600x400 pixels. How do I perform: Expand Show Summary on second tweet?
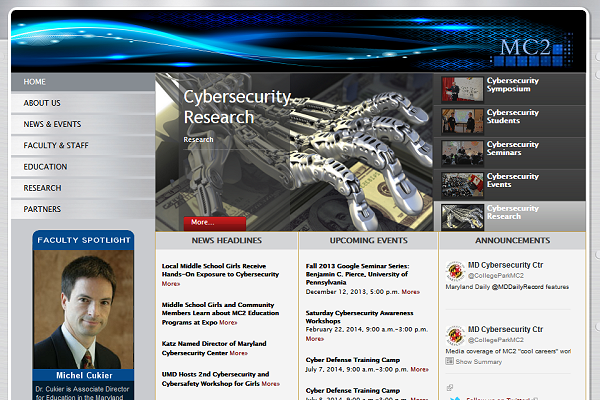tap(478, 362)
